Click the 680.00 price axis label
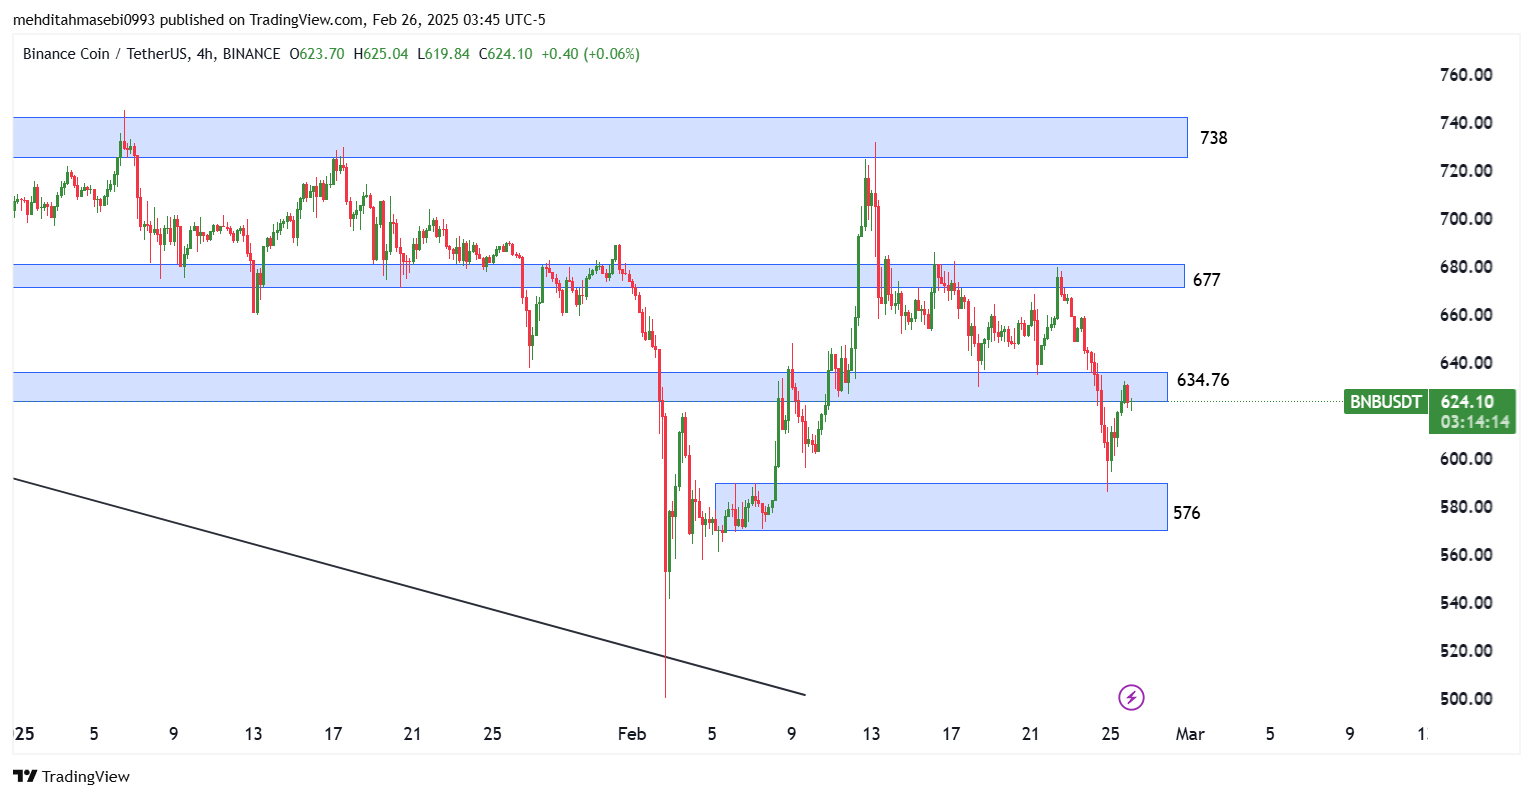This screenshot has height=798, width=1533. 1466,267
